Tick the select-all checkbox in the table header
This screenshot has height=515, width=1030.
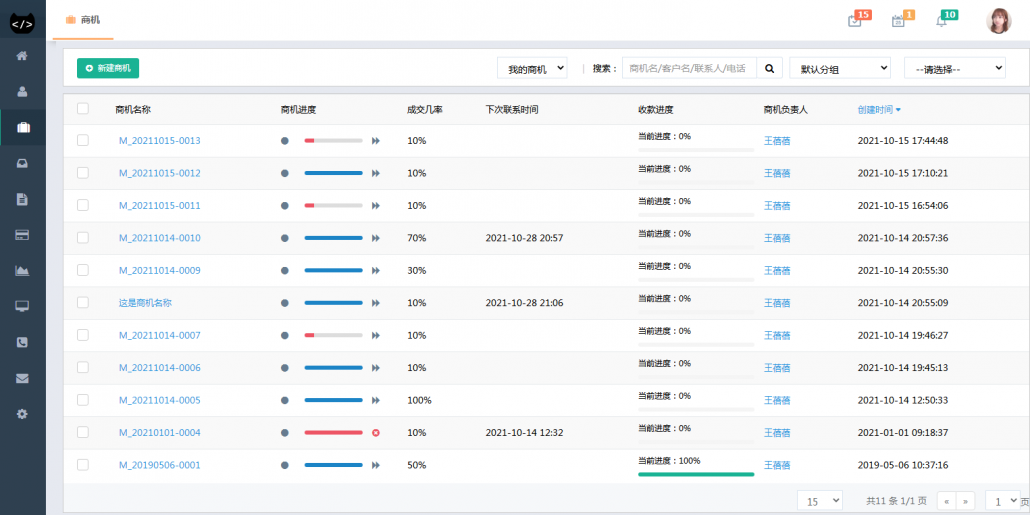(x=83, y=109)
